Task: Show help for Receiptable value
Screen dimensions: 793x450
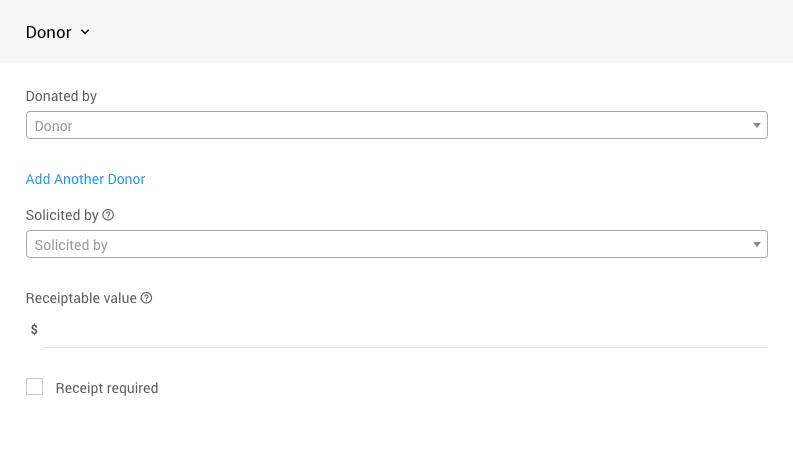Action: tap(147, 298)
